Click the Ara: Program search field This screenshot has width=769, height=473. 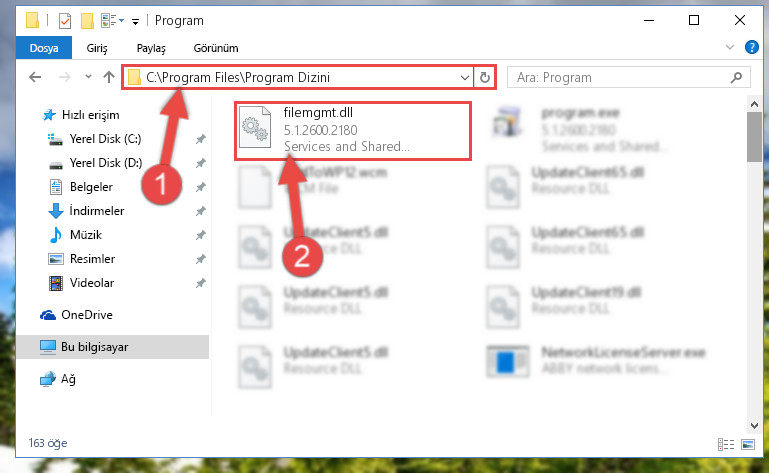tap(621, 78)
